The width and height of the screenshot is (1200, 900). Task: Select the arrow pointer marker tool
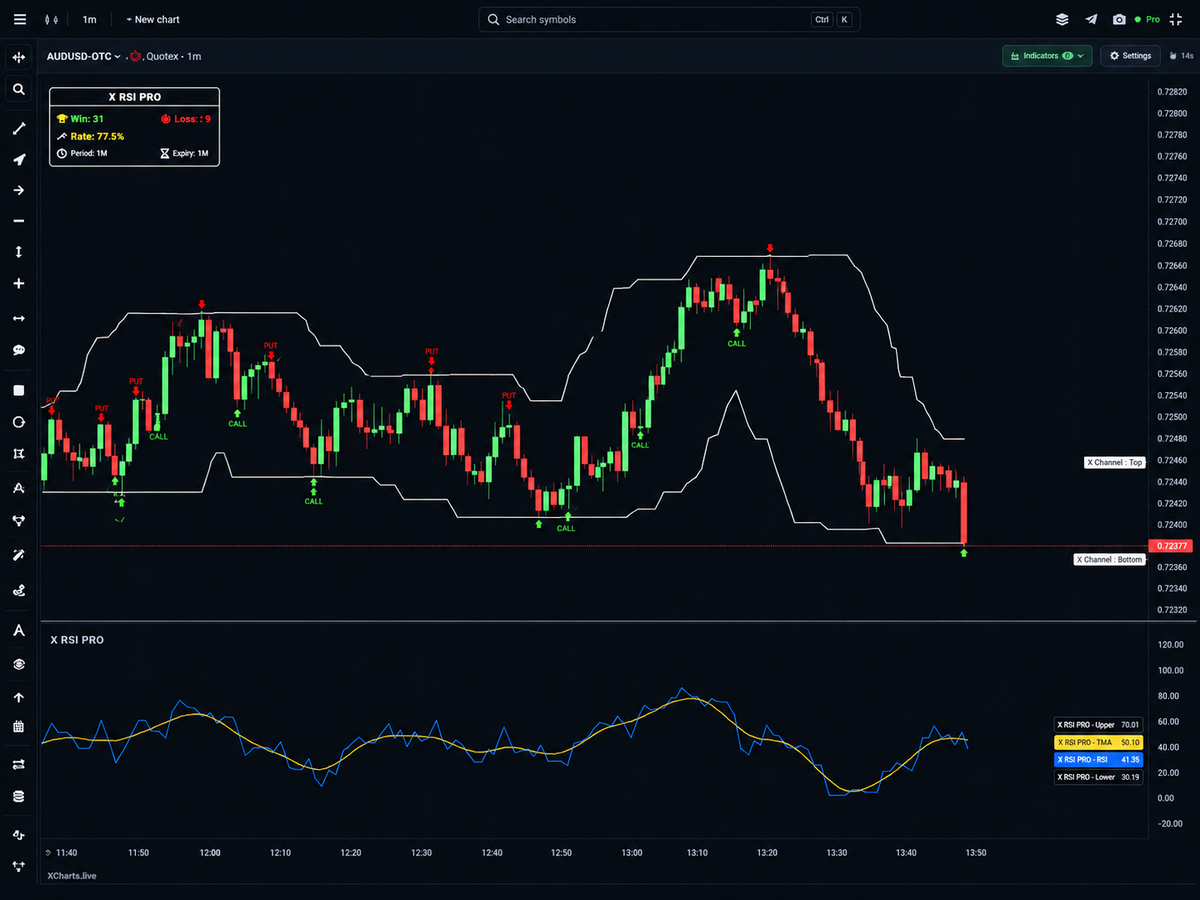coord(18,160)
